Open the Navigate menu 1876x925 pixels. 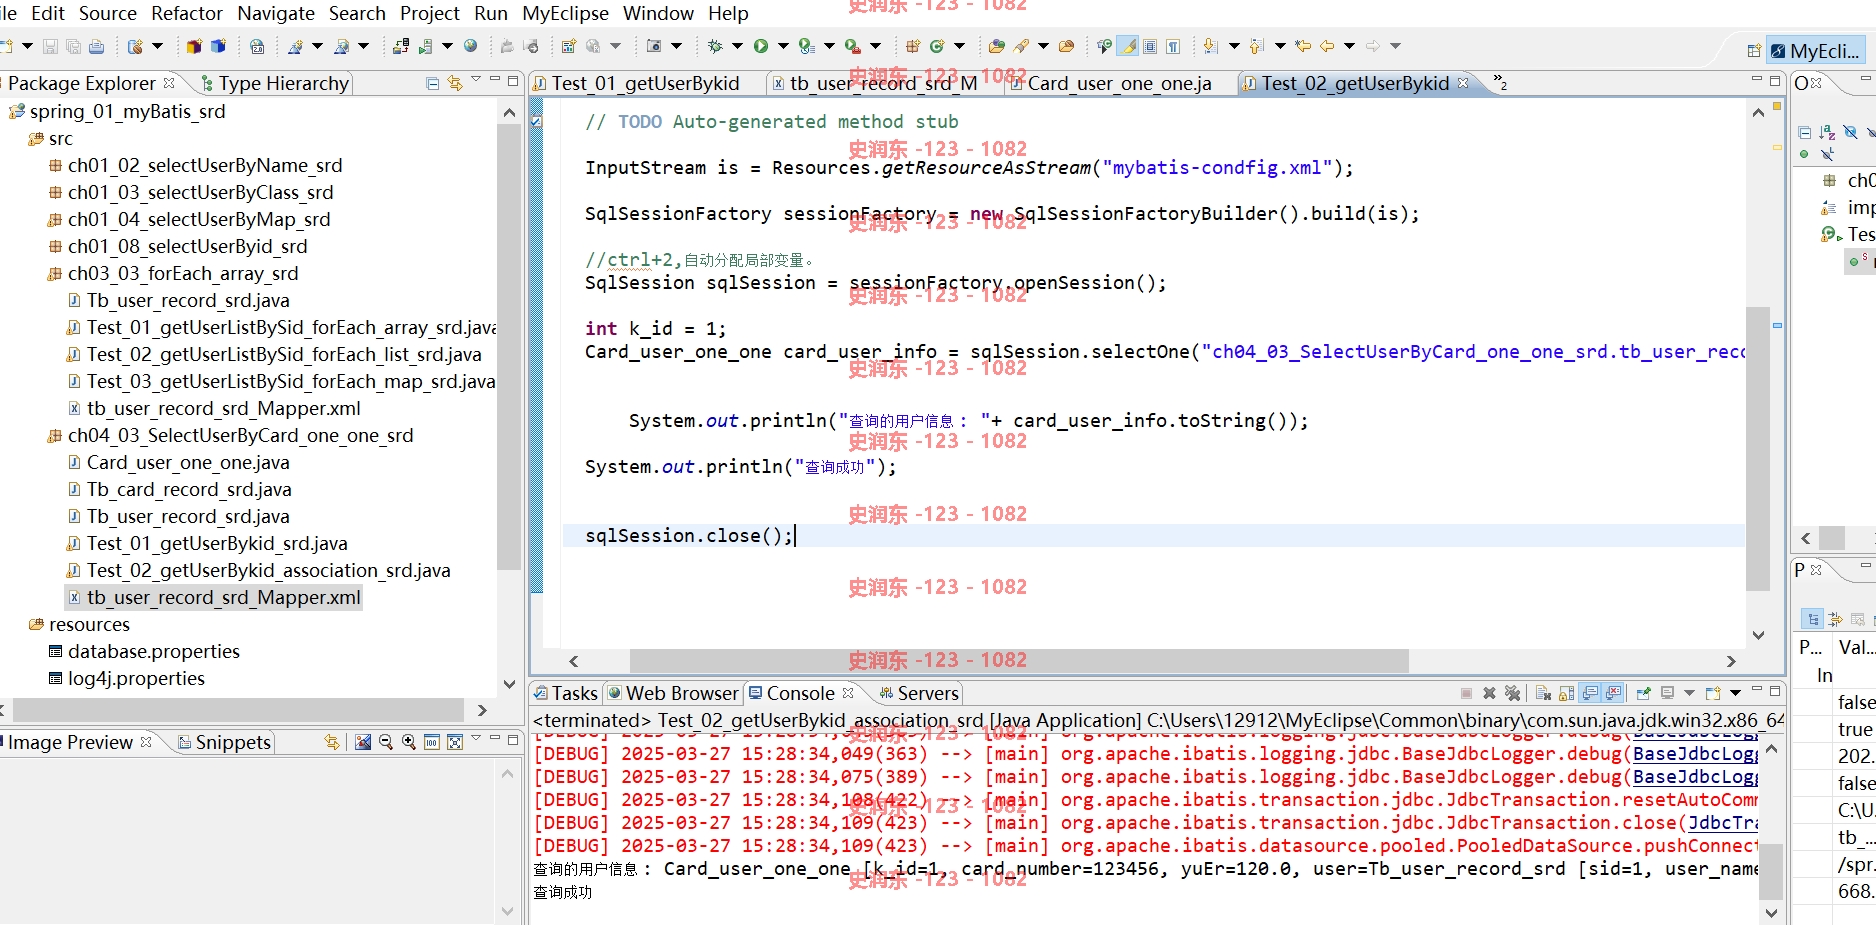276,13
